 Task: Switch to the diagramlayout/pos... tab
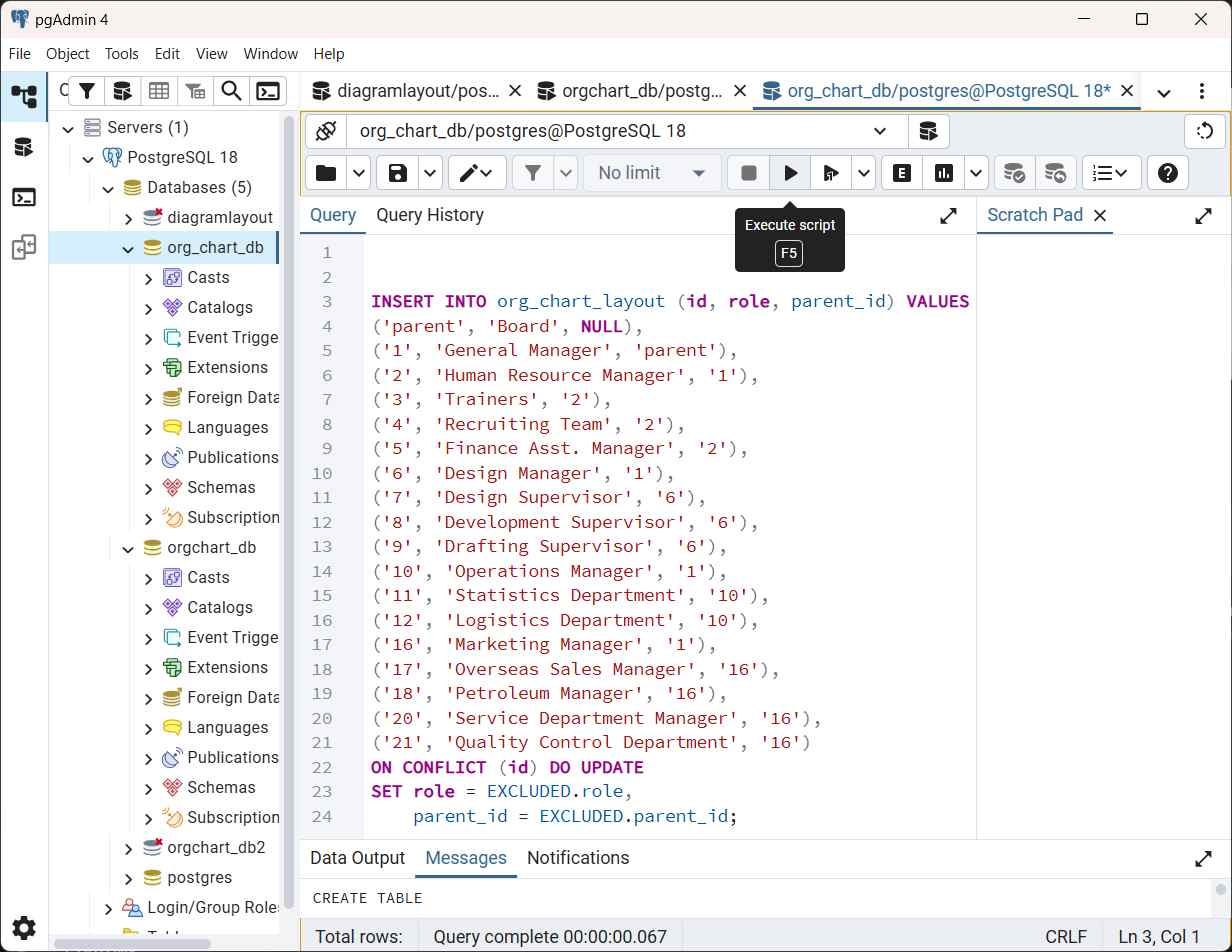click(x=418, y=91)
